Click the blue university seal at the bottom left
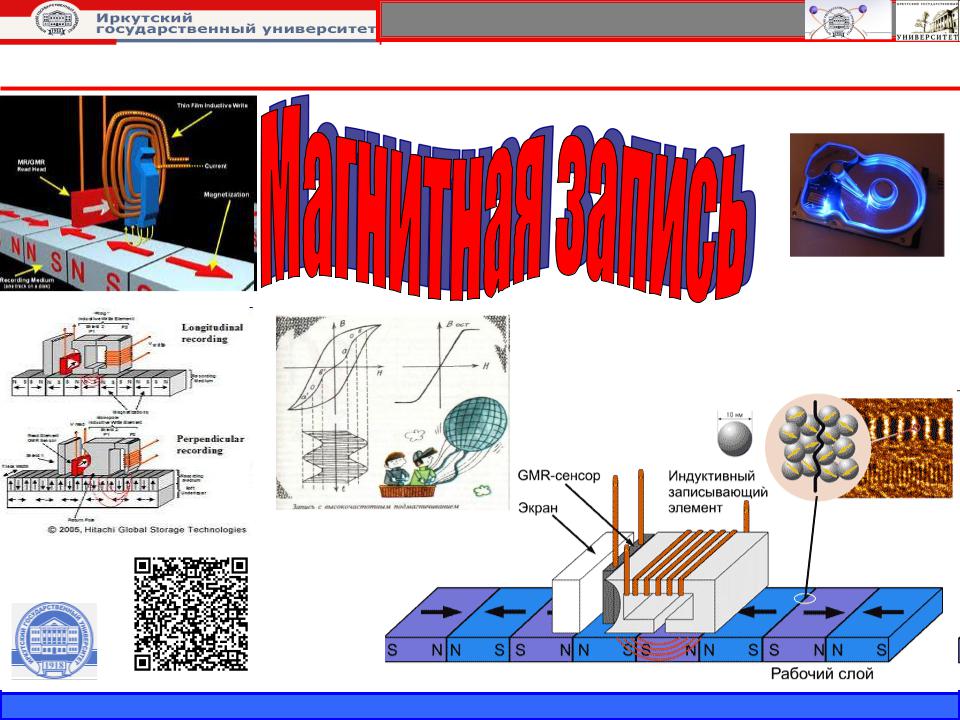This screenshot has width=960, height=720. point(54,640)
